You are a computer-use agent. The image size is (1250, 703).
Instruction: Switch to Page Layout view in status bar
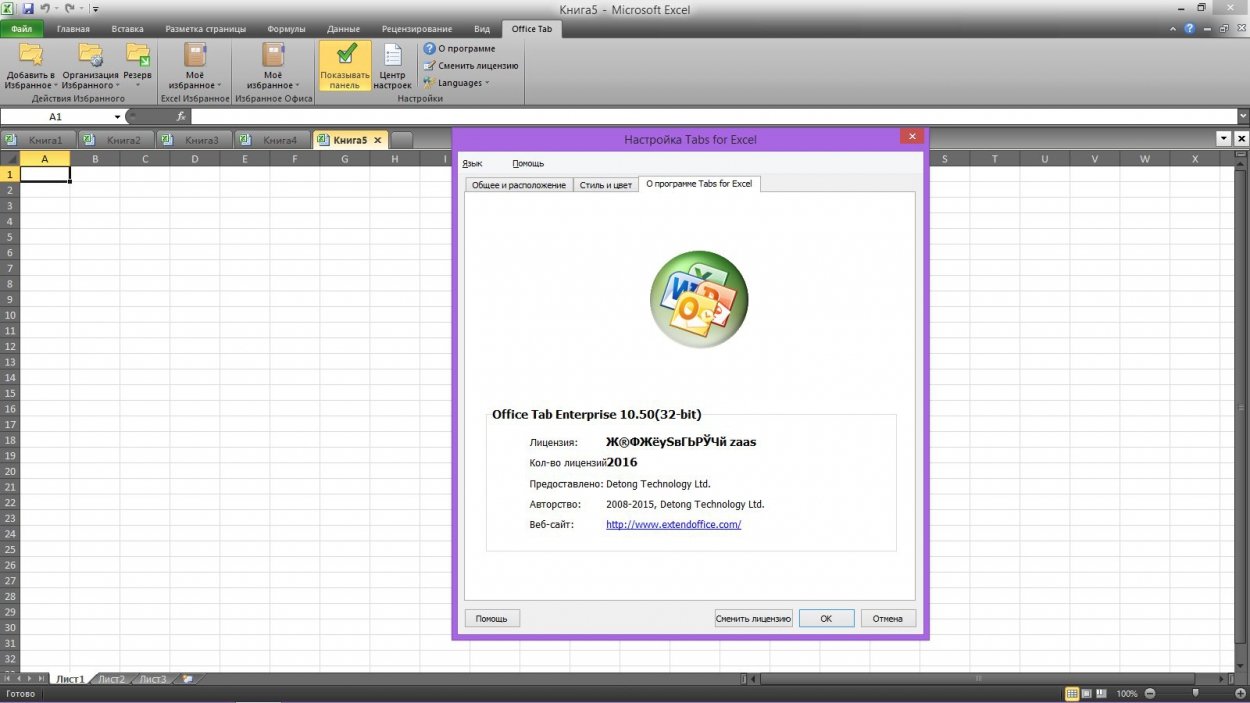(1087, 694)
